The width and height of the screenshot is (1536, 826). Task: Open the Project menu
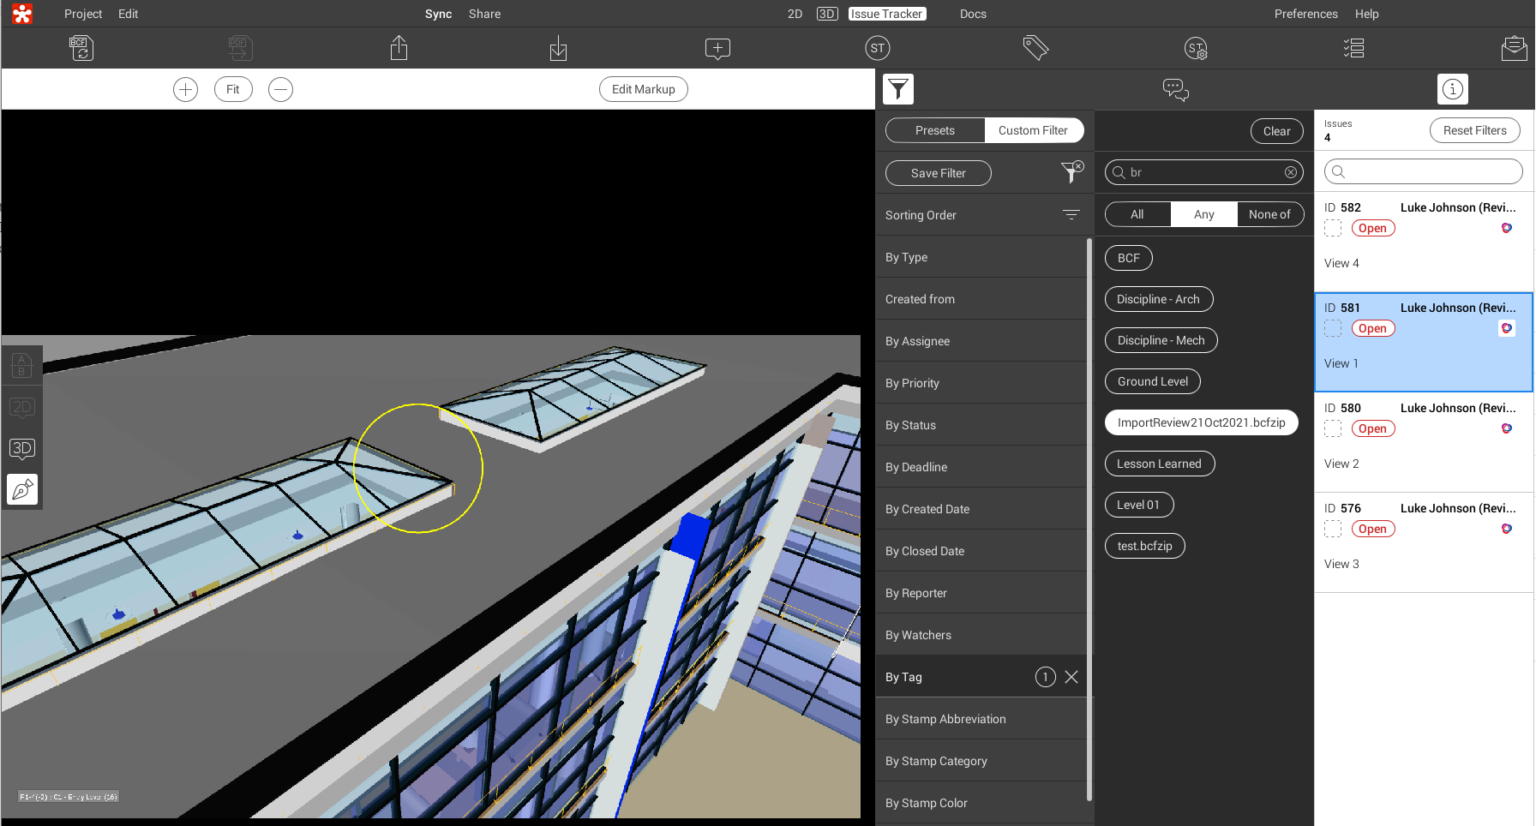82,13
